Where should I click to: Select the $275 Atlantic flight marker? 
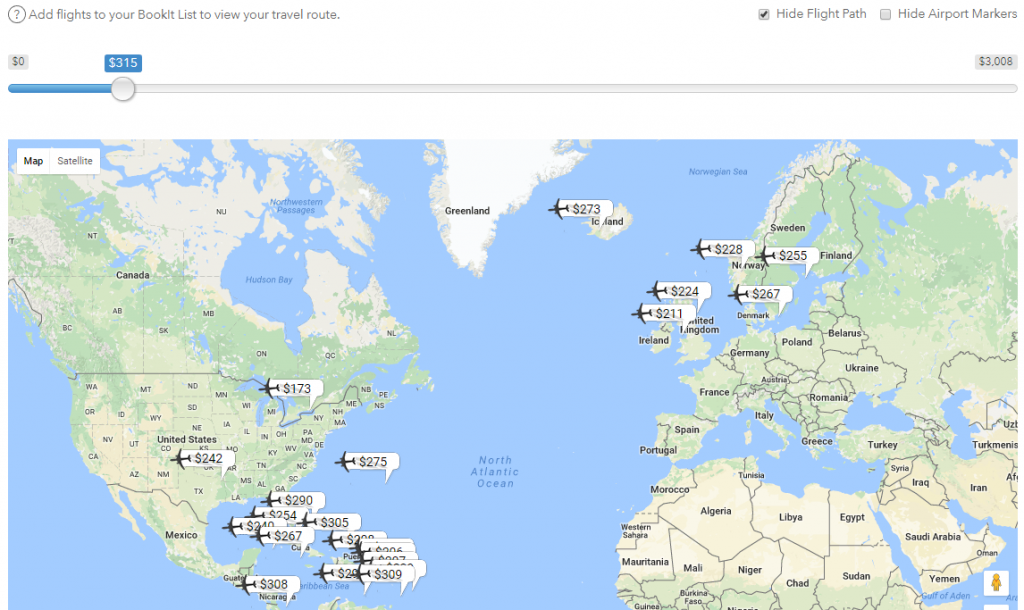367,462
